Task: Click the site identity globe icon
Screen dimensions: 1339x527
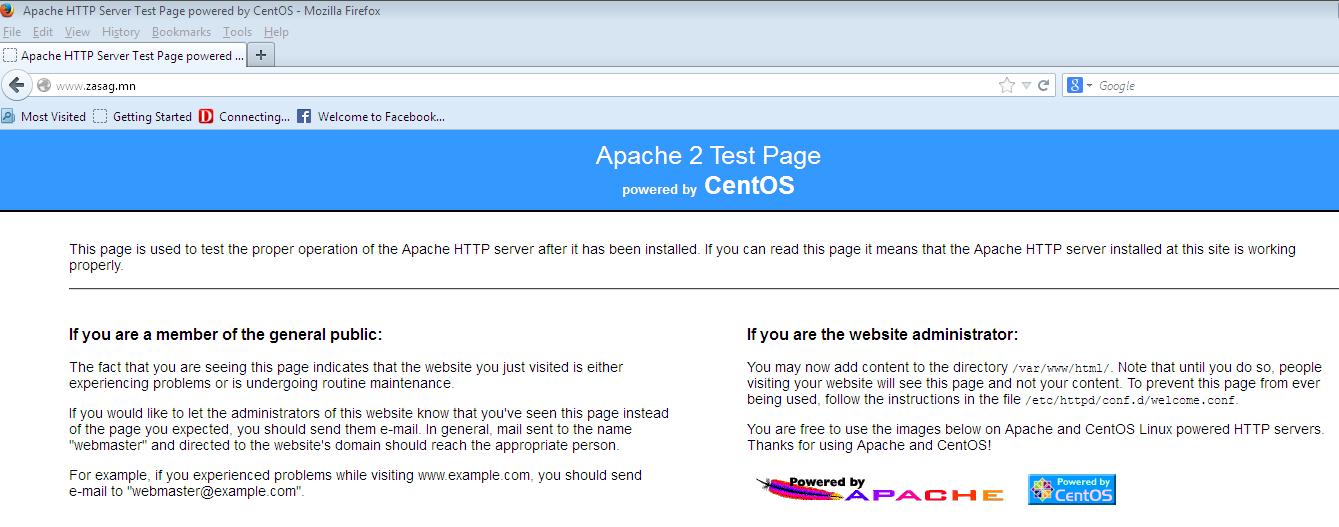Action: pyautogui.click(x=44, y=85)
